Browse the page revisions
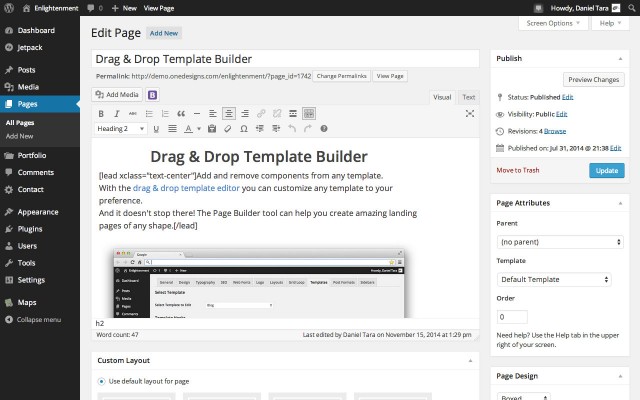The image size is (640, 400). [555, 131]
